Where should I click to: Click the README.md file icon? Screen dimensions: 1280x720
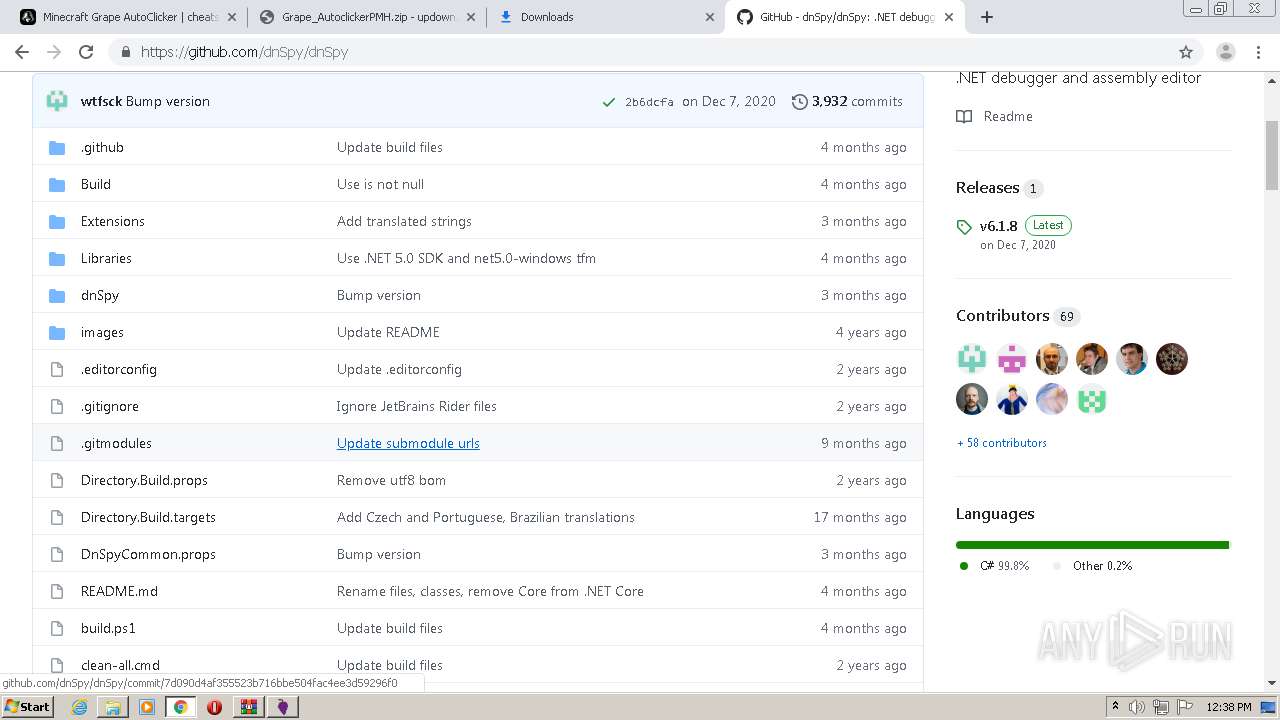tap(57, 592)
